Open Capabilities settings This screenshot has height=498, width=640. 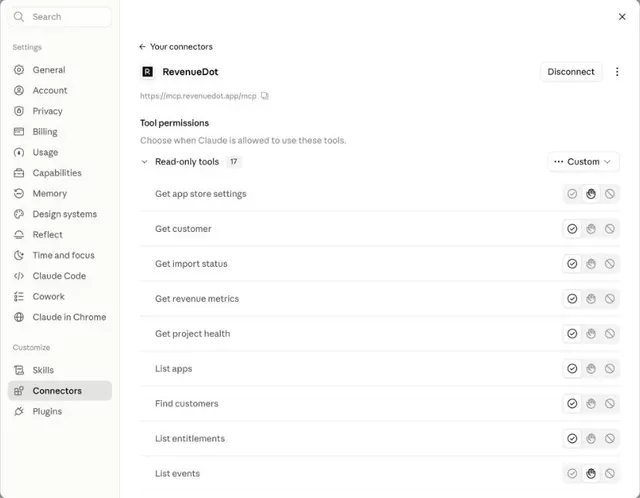[x=60, y=173]
